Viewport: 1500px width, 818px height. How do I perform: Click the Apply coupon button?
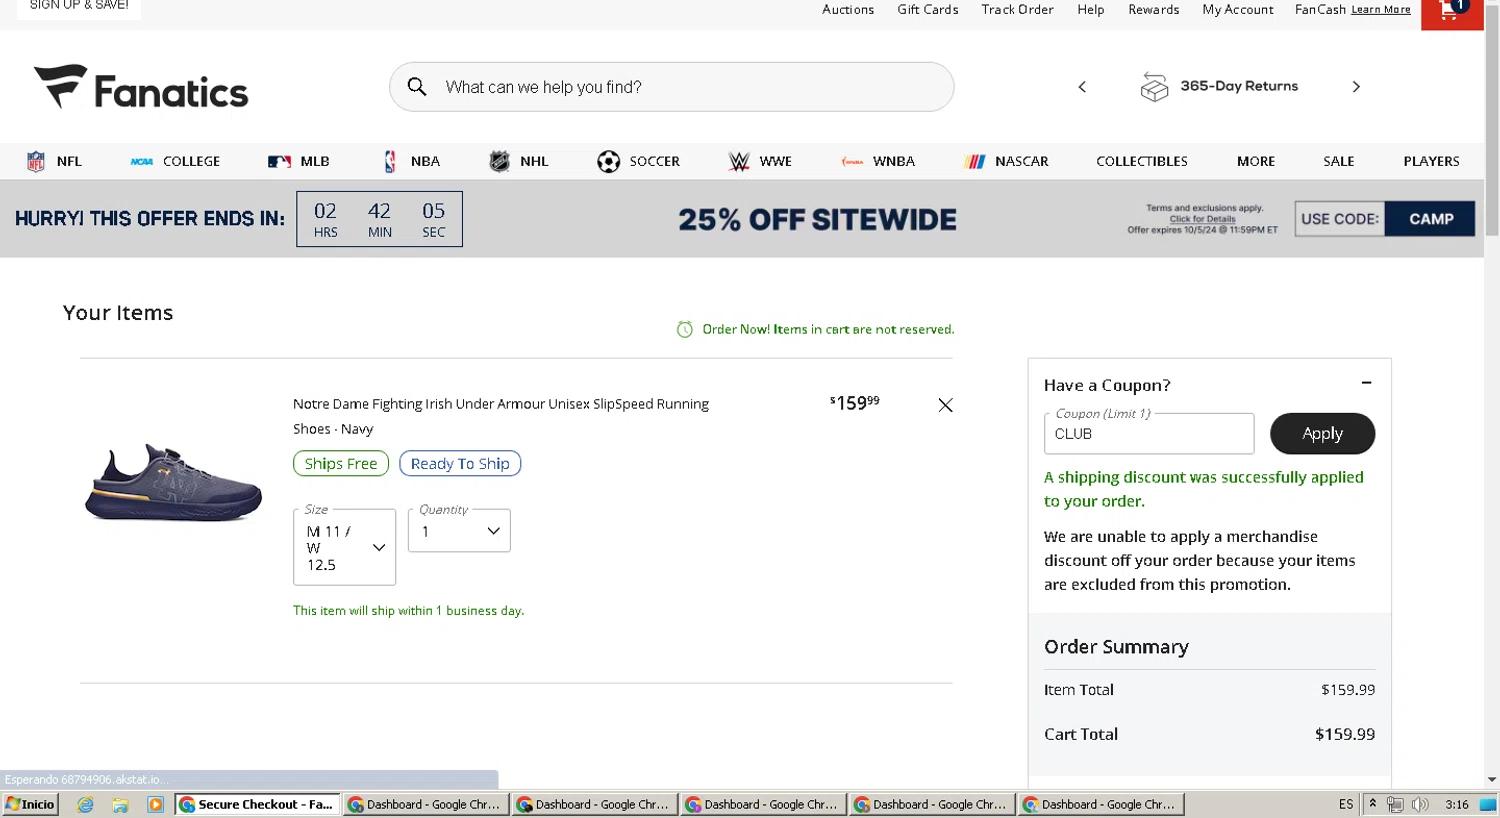1322,434
